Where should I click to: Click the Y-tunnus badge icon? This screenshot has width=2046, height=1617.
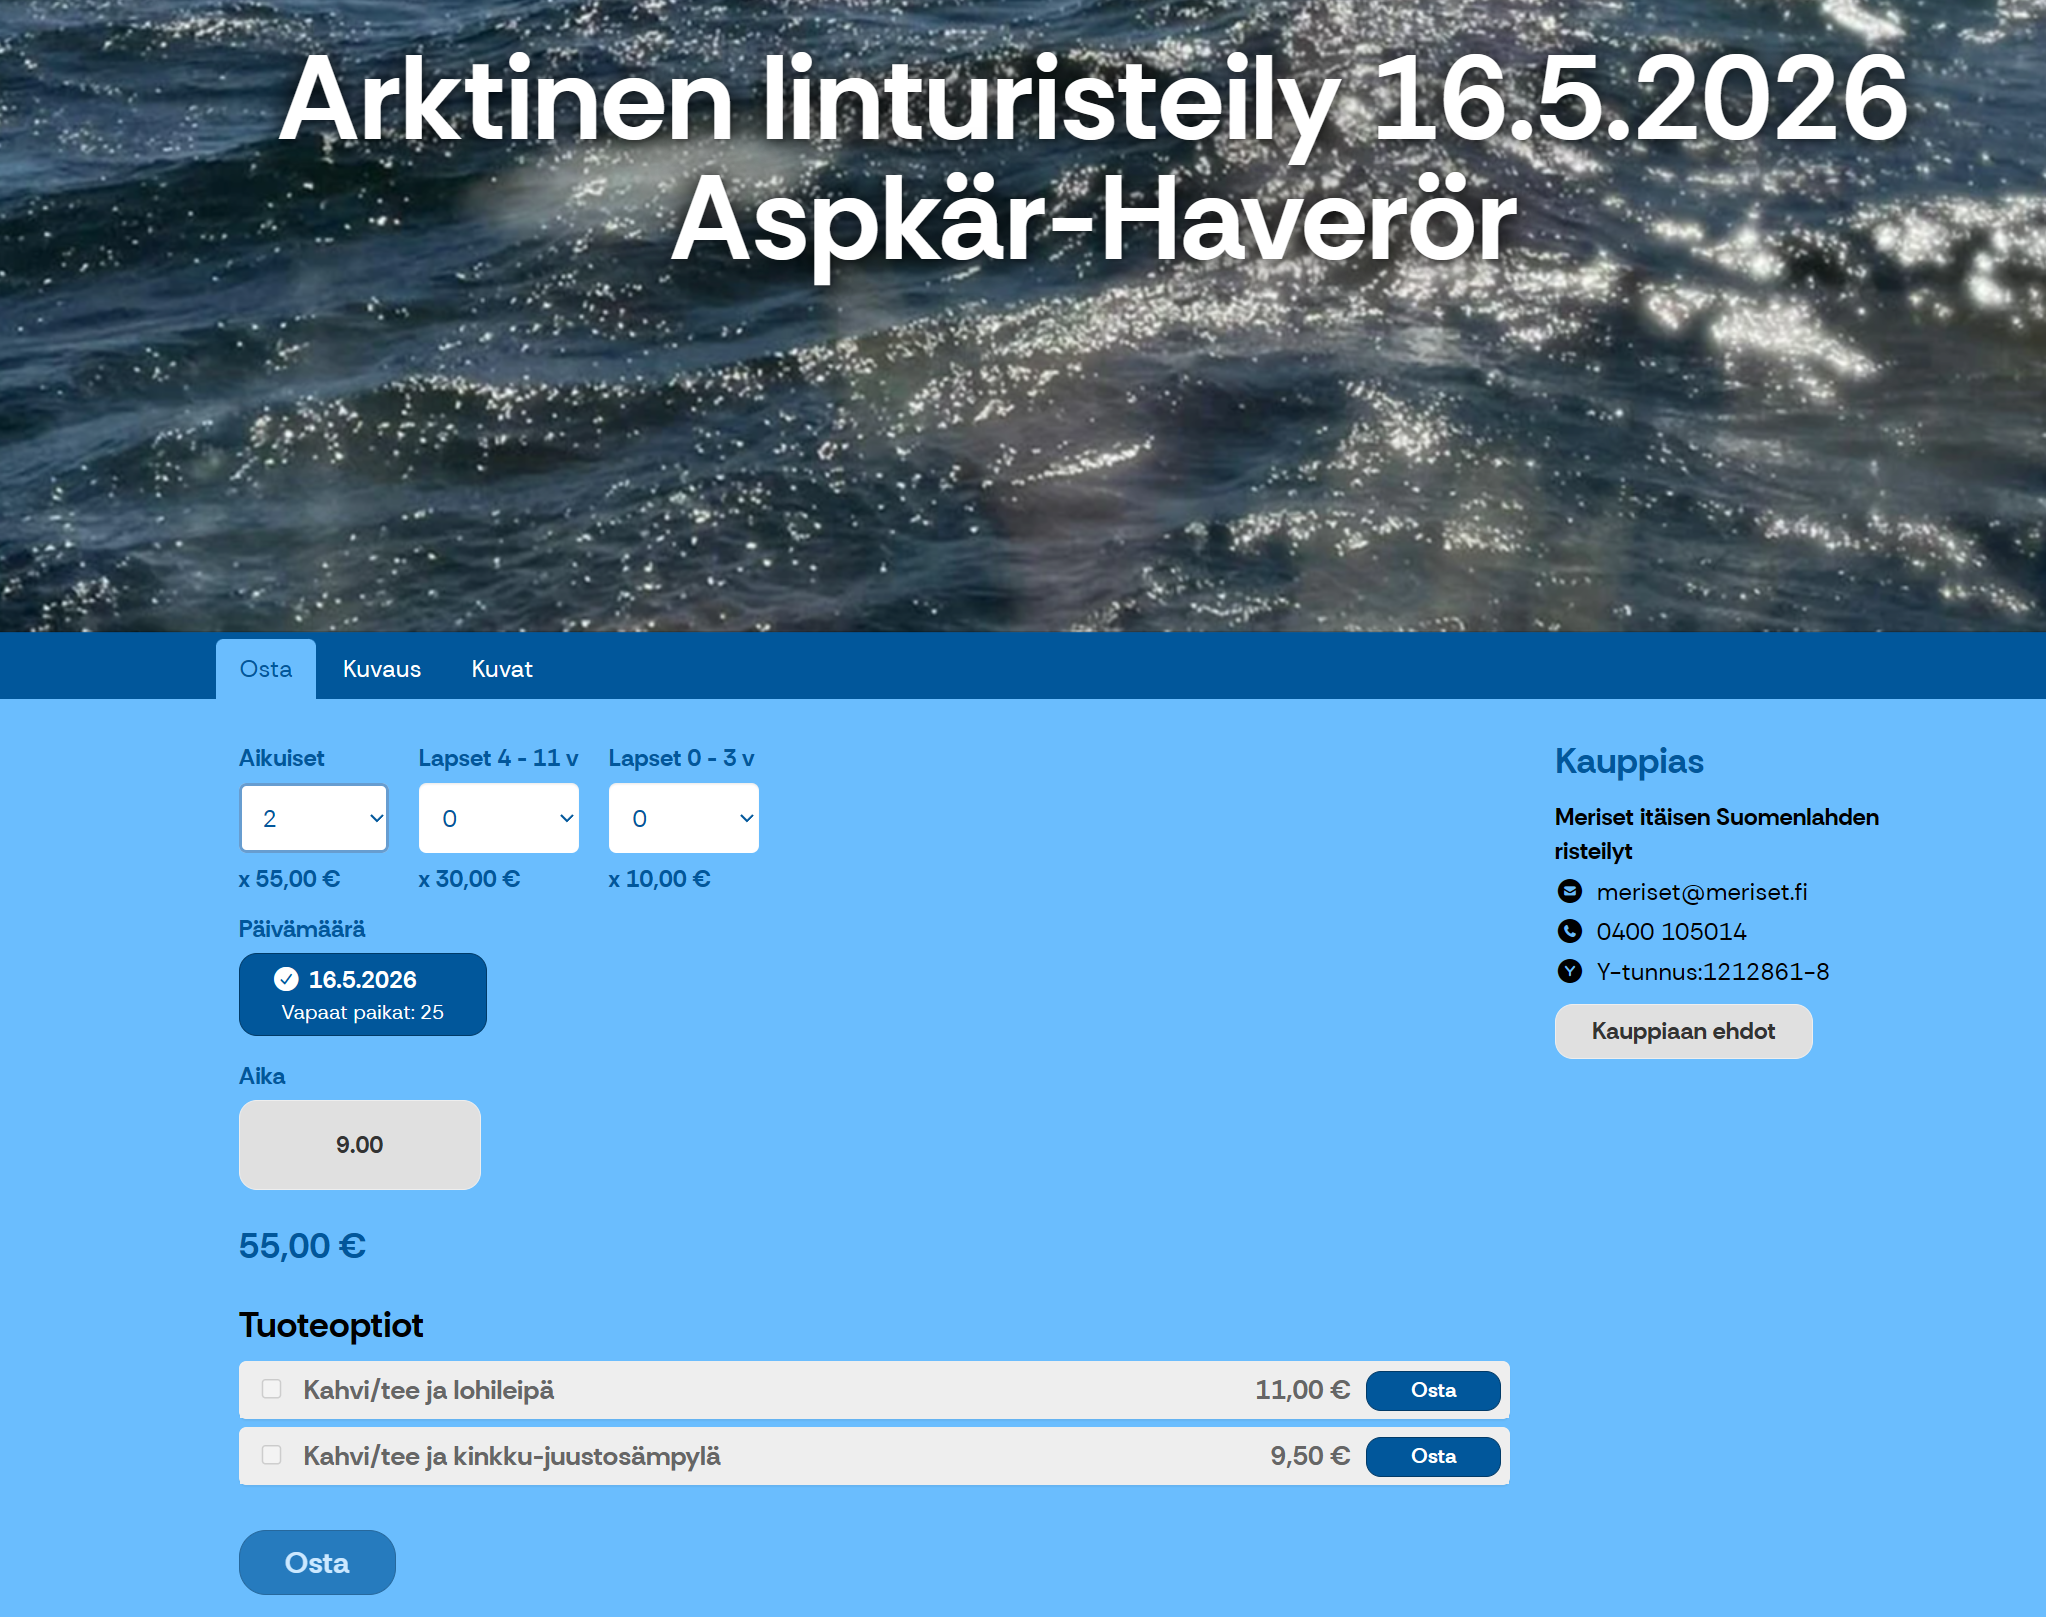pyautogui.click(x=1570, y=971)
